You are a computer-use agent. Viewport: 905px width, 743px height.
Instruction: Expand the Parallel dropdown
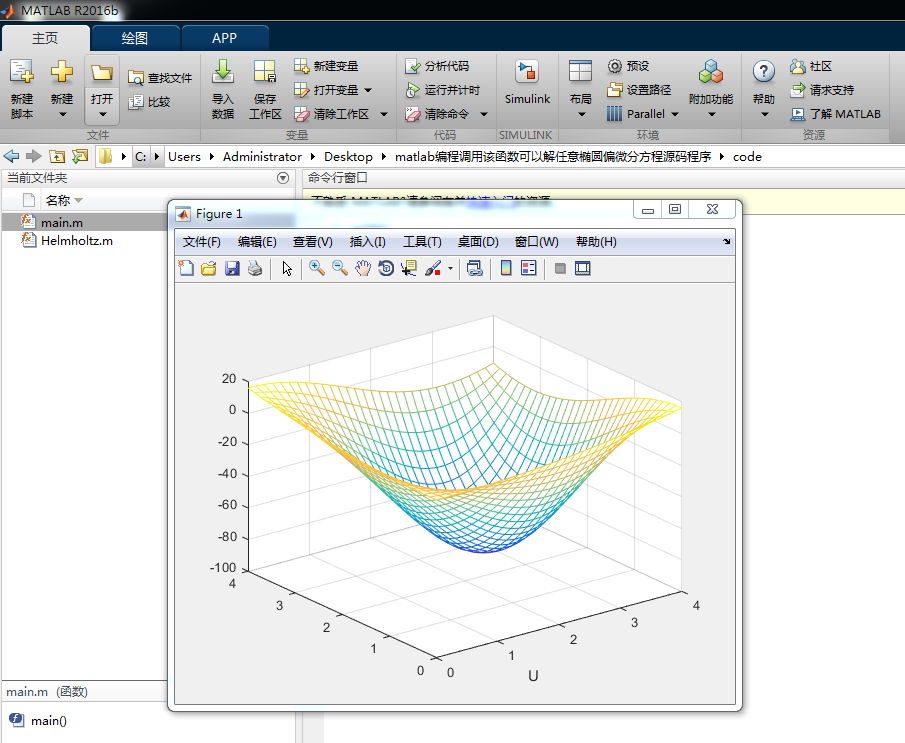[675, 114]
